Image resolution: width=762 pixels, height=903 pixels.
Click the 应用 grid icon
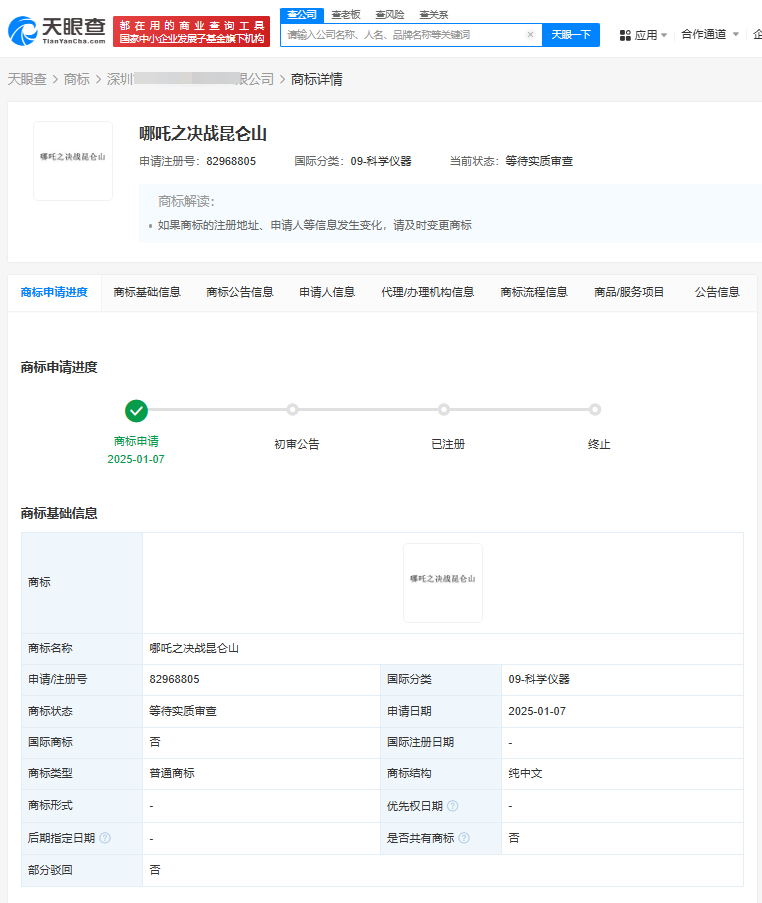(x=625, y=35)
